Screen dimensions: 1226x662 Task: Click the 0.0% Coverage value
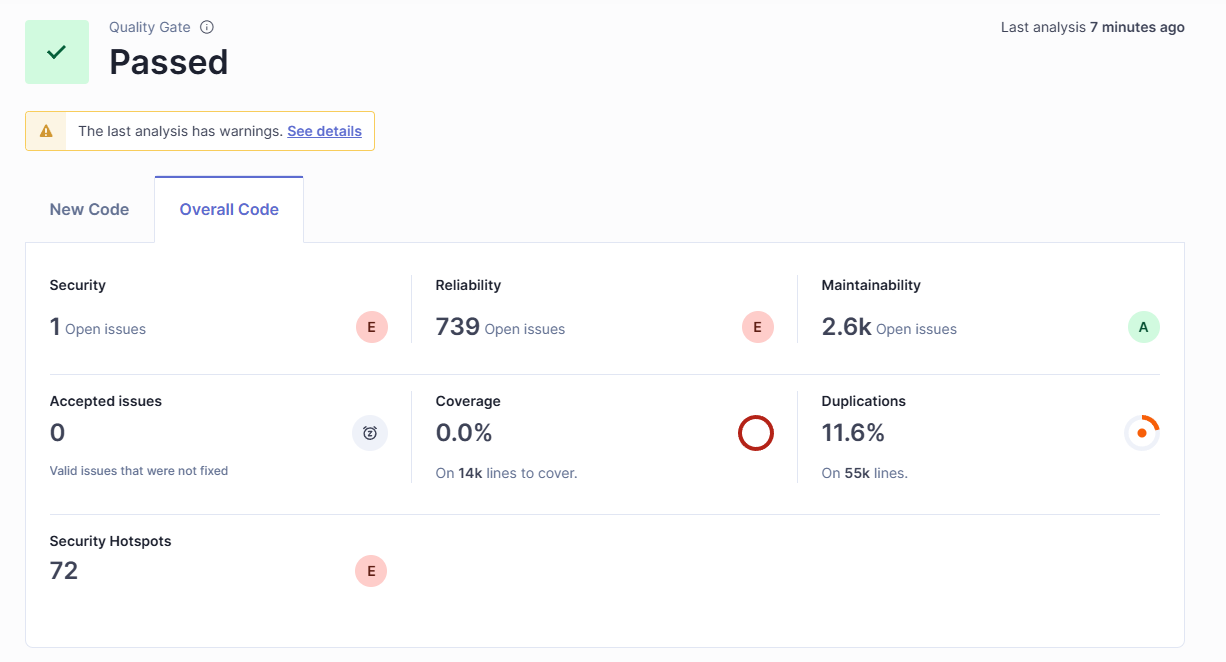point(464,433)
